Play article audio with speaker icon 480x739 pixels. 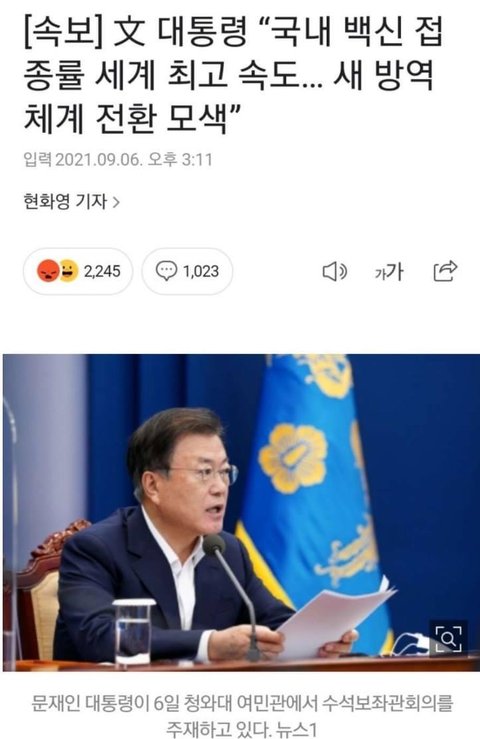point(334,271)
